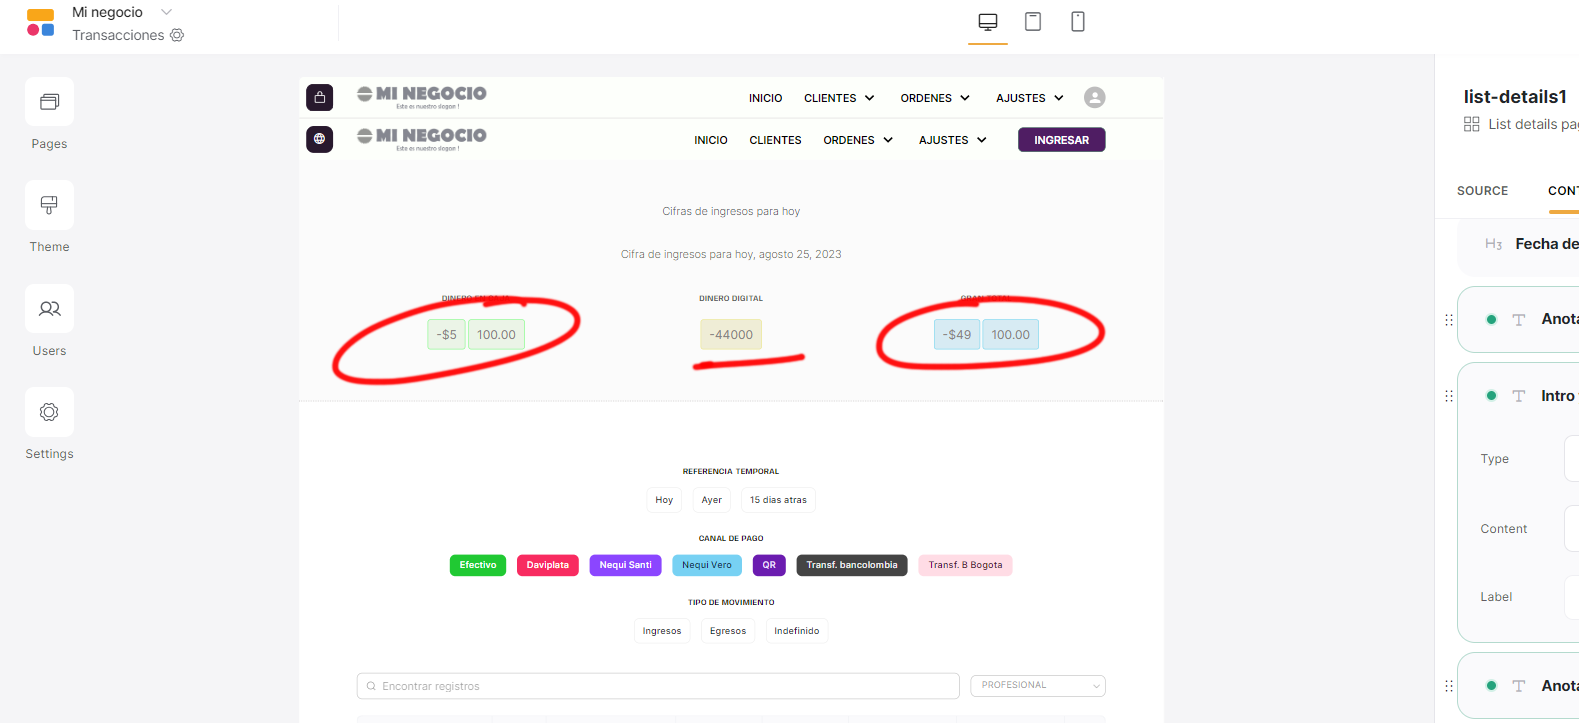Click the blue Nequi Vero tag
This screenshot has height=723, width=1579.
click(707, 565)
